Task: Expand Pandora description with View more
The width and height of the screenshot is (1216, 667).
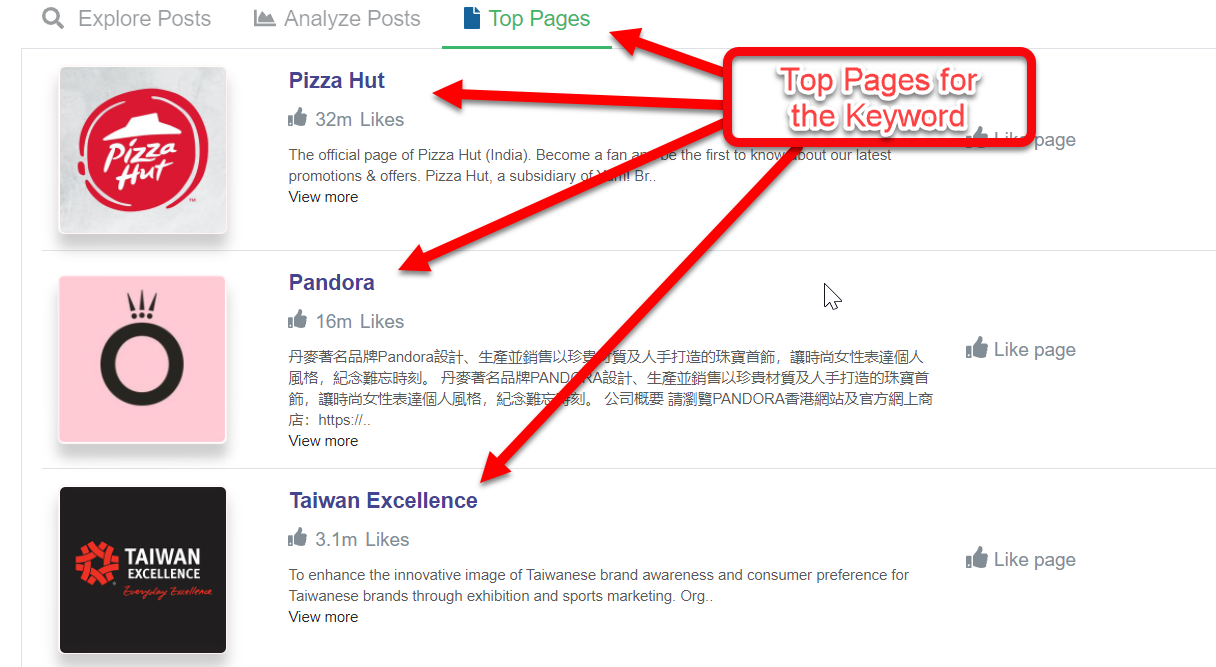Action: pyautogui.click(x=323, y=441)
